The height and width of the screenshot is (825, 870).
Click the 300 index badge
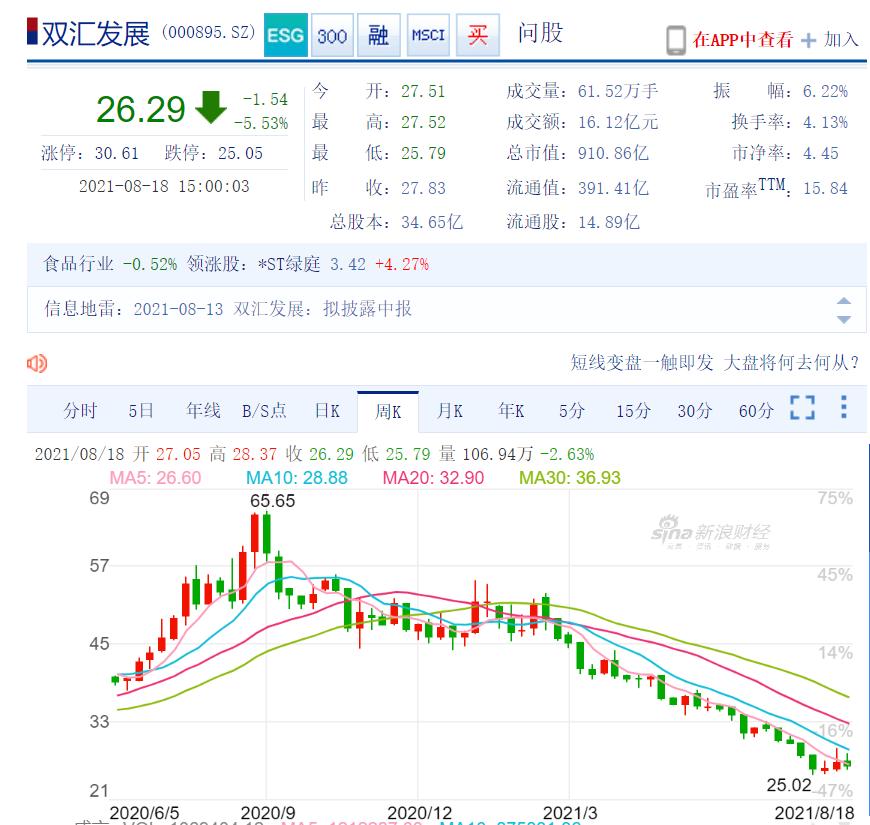[332, 36]
